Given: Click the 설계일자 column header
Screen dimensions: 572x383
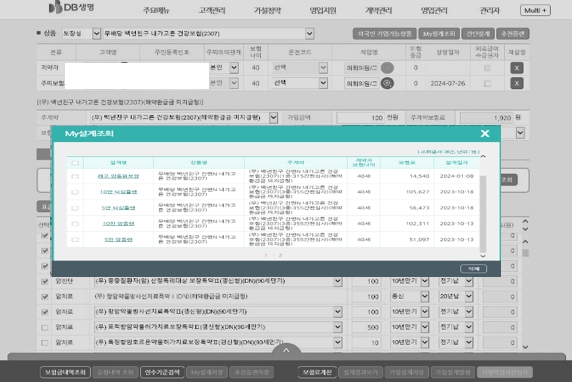Looking at the screenshot, I should 456,163.
